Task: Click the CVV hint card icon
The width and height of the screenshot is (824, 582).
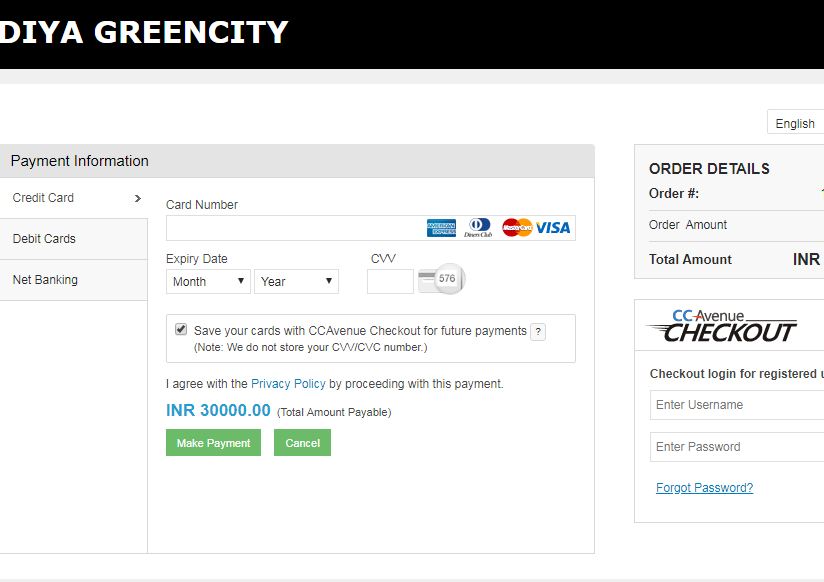Action: coord(441,279)
